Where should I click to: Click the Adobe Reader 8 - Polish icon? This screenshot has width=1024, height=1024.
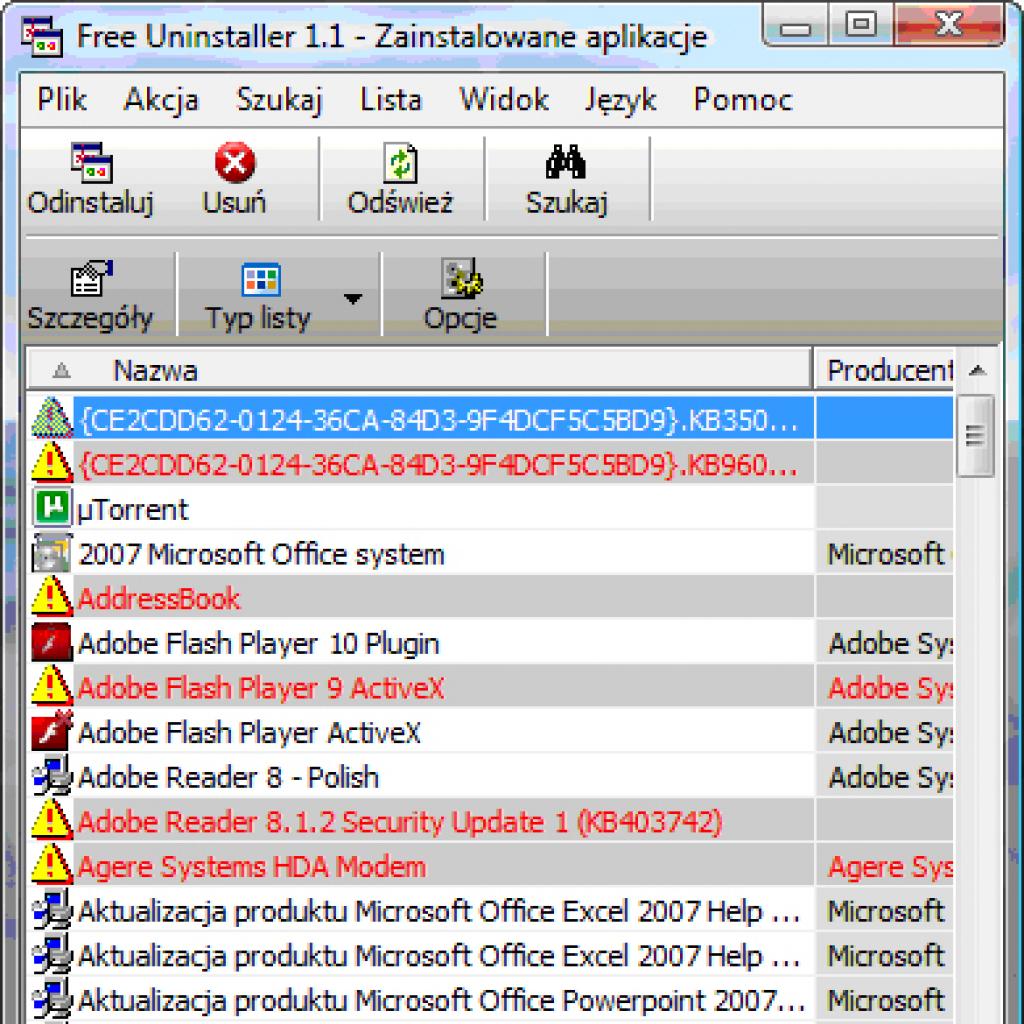click(x=52, y=775)
